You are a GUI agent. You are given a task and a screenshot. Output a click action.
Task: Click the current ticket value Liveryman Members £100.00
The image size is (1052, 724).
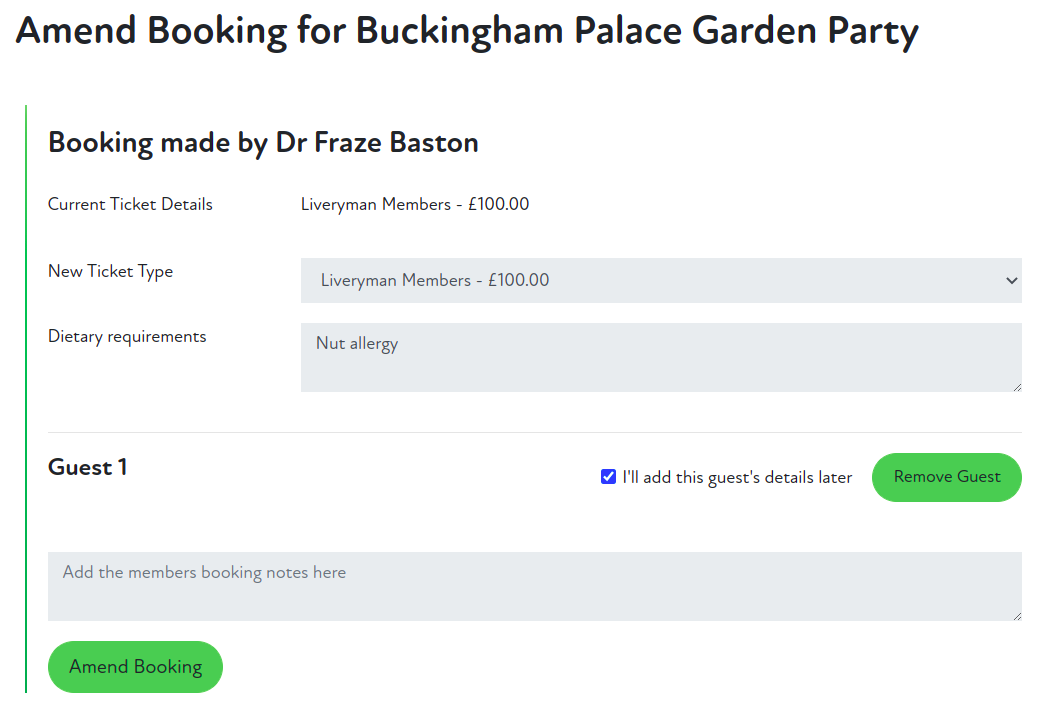(415, 204)
